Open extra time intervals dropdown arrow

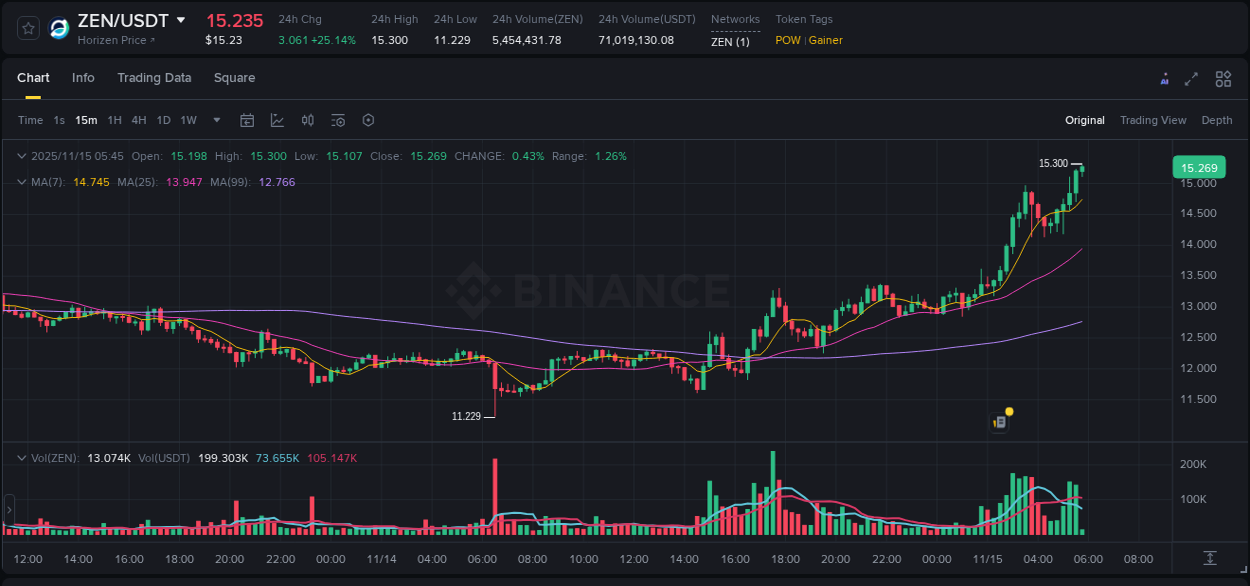[x=215, y=120]
